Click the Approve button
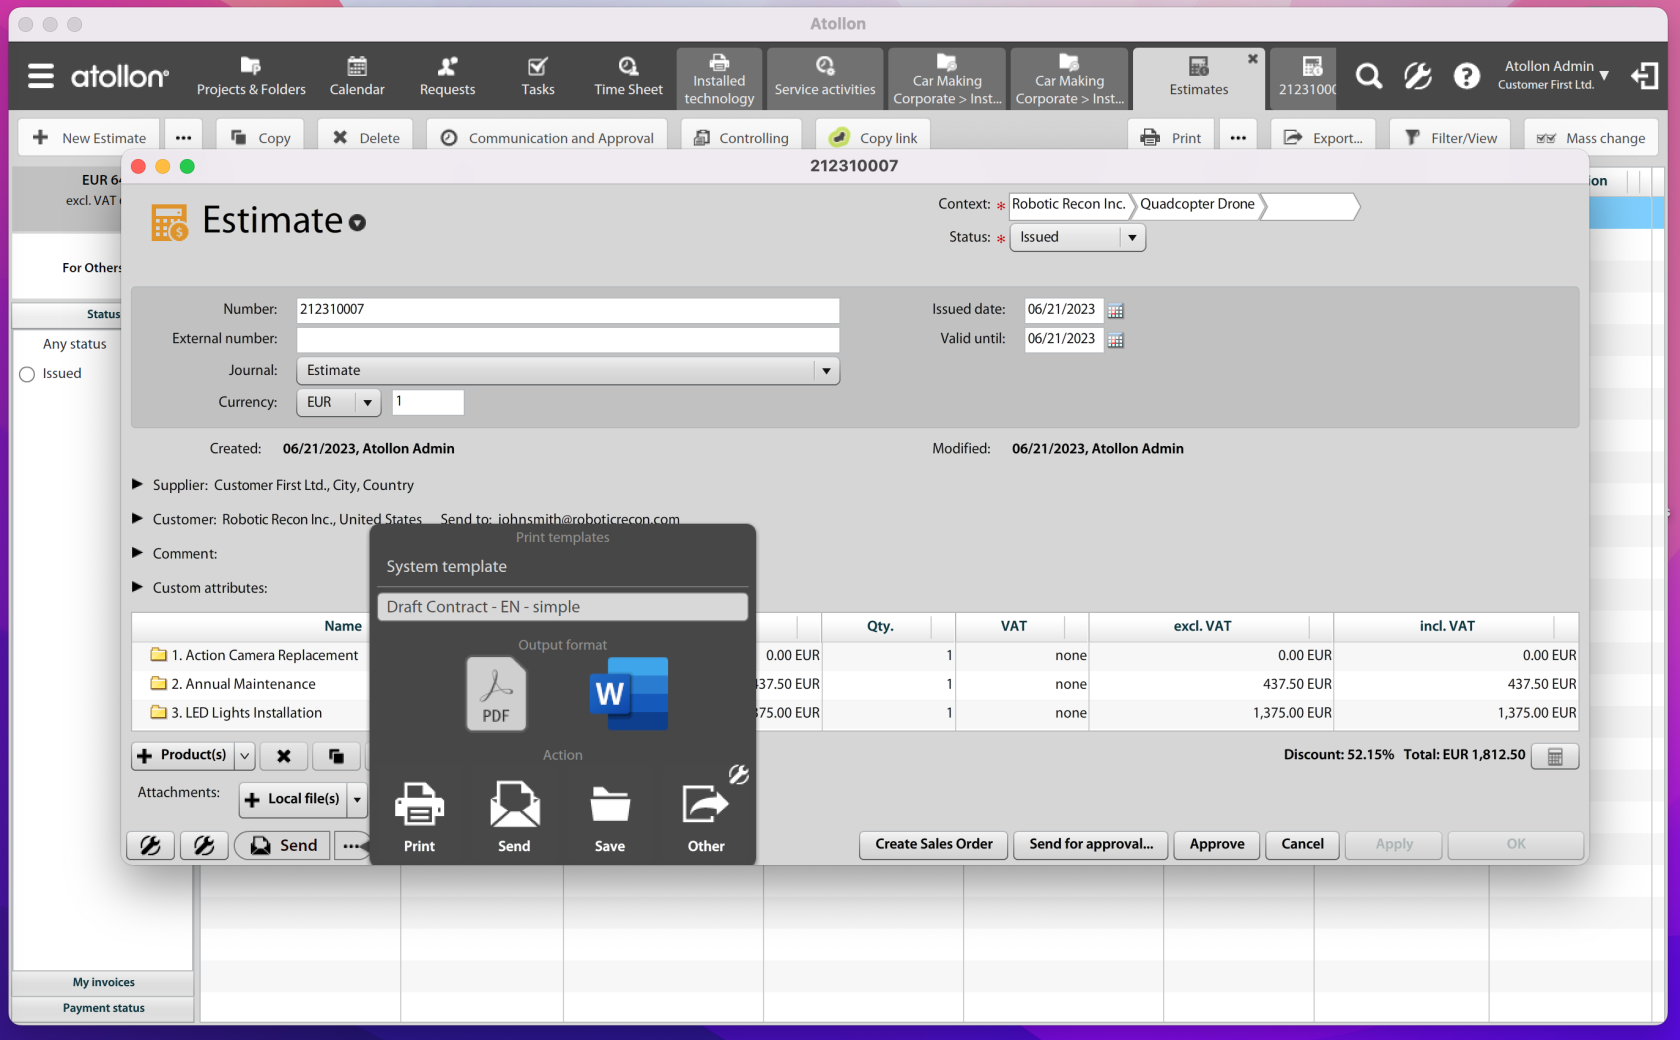Image resolution: width=1680 pixels, height=1040 pixels. 1217,845
